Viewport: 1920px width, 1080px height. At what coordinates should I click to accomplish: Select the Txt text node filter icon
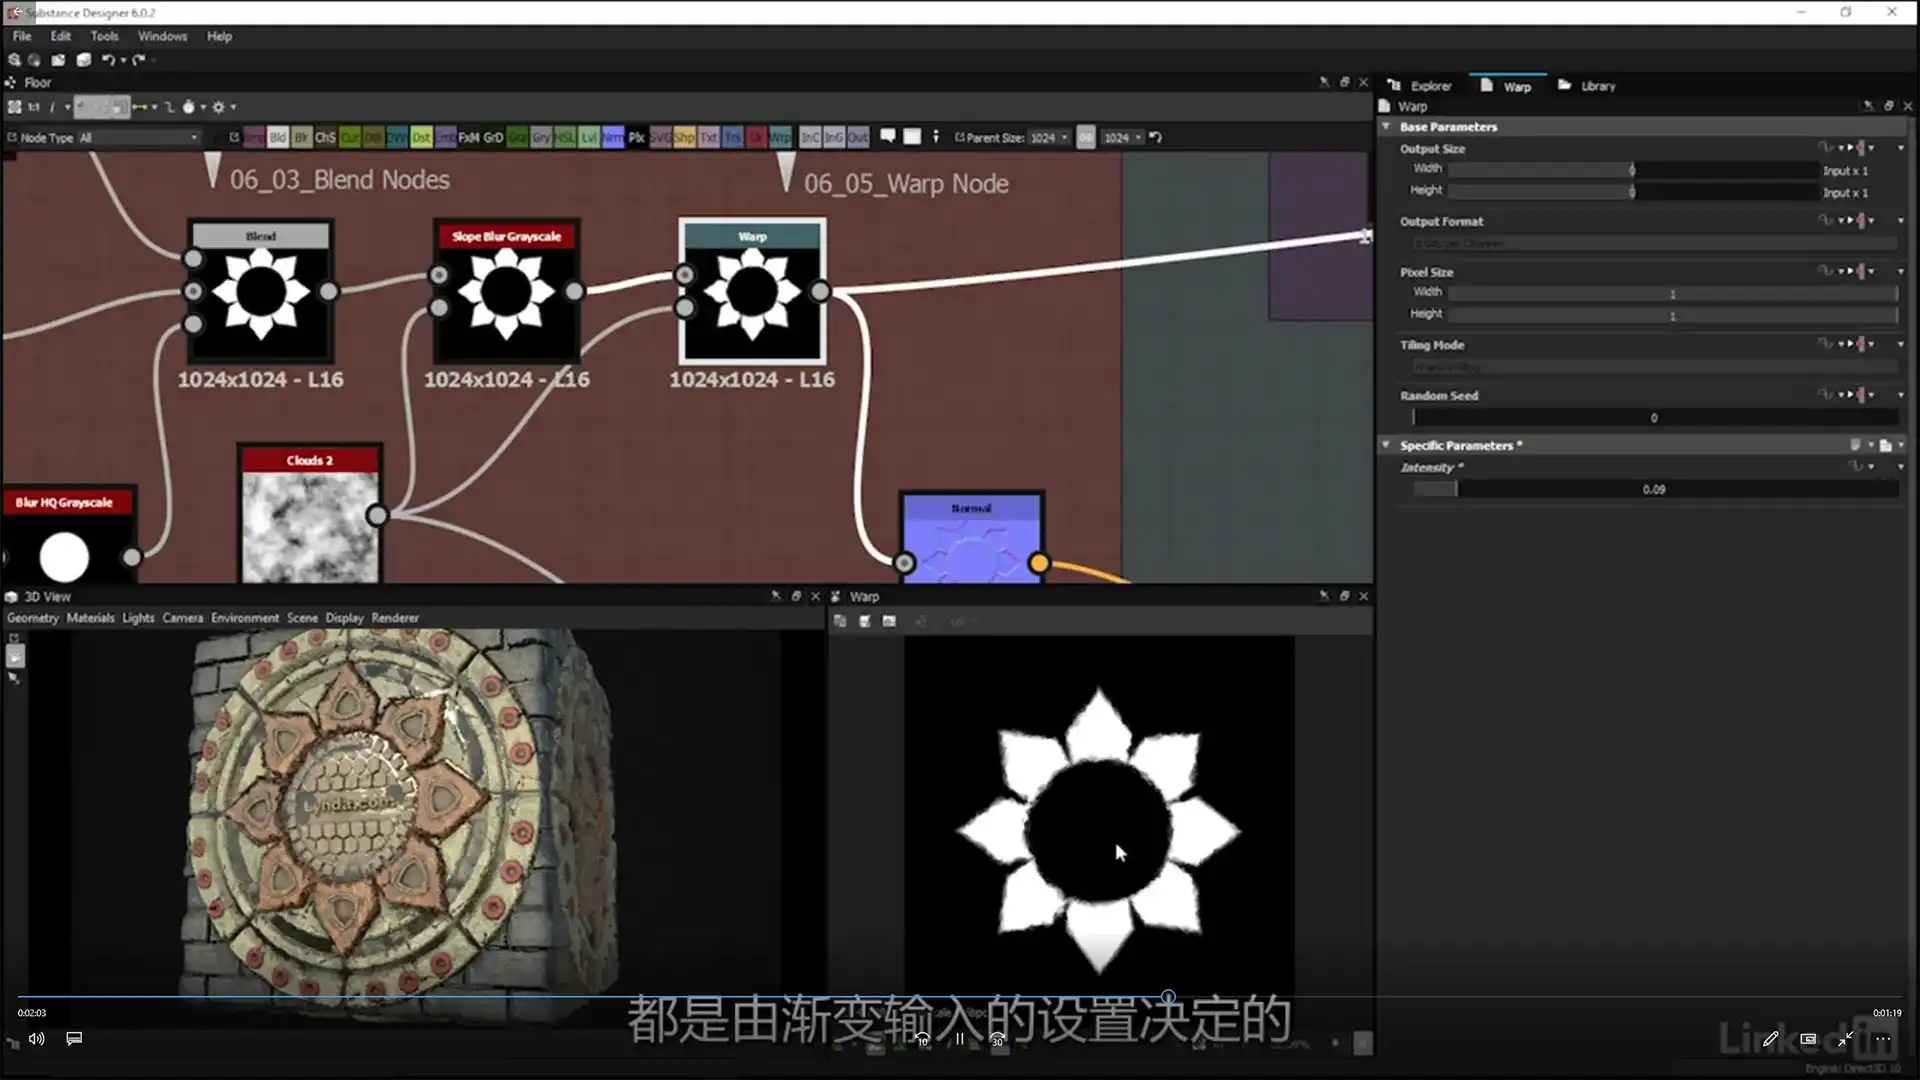711,137
